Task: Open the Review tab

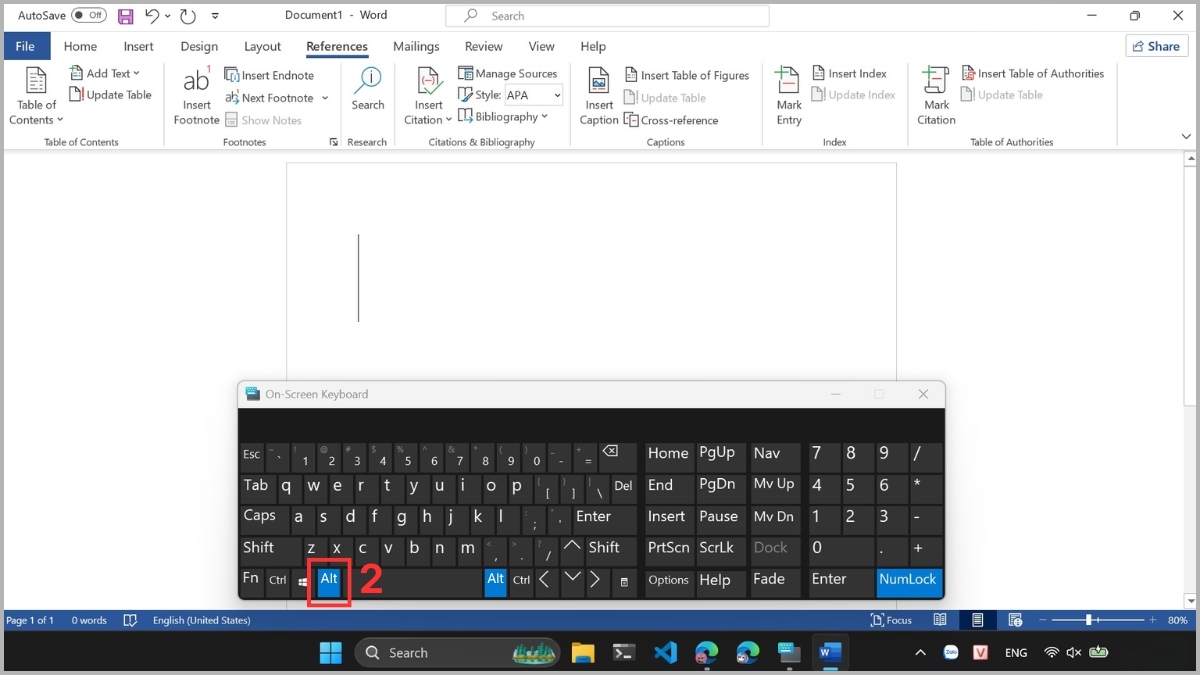Action: [484, 46]
